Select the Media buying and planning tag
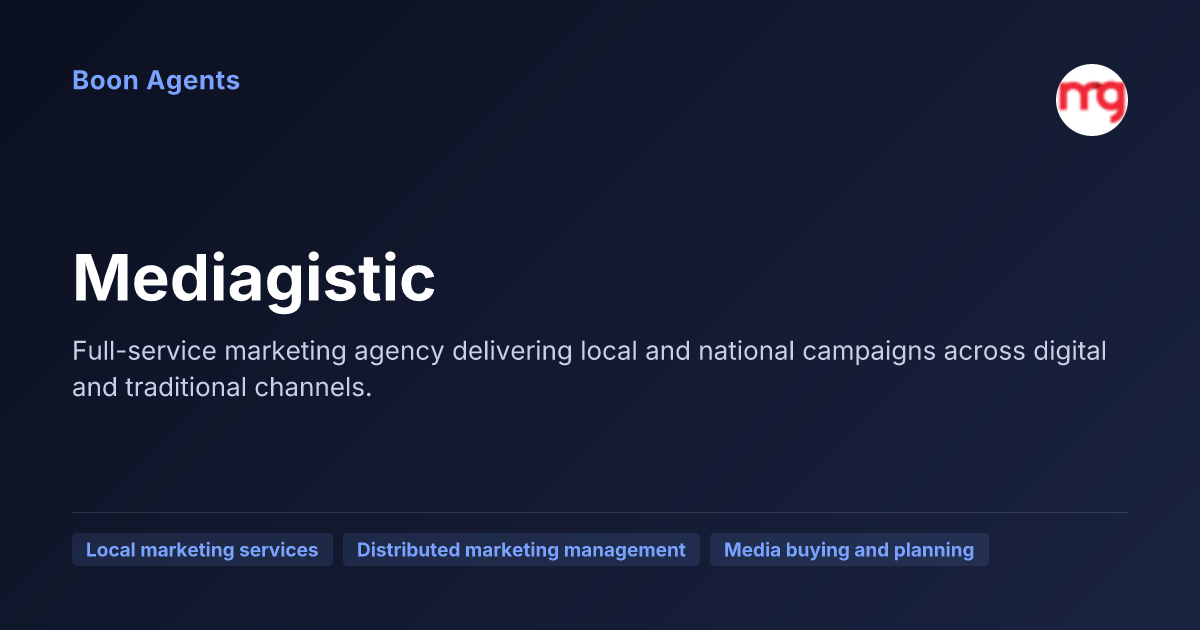 click(x=849, y=550)
